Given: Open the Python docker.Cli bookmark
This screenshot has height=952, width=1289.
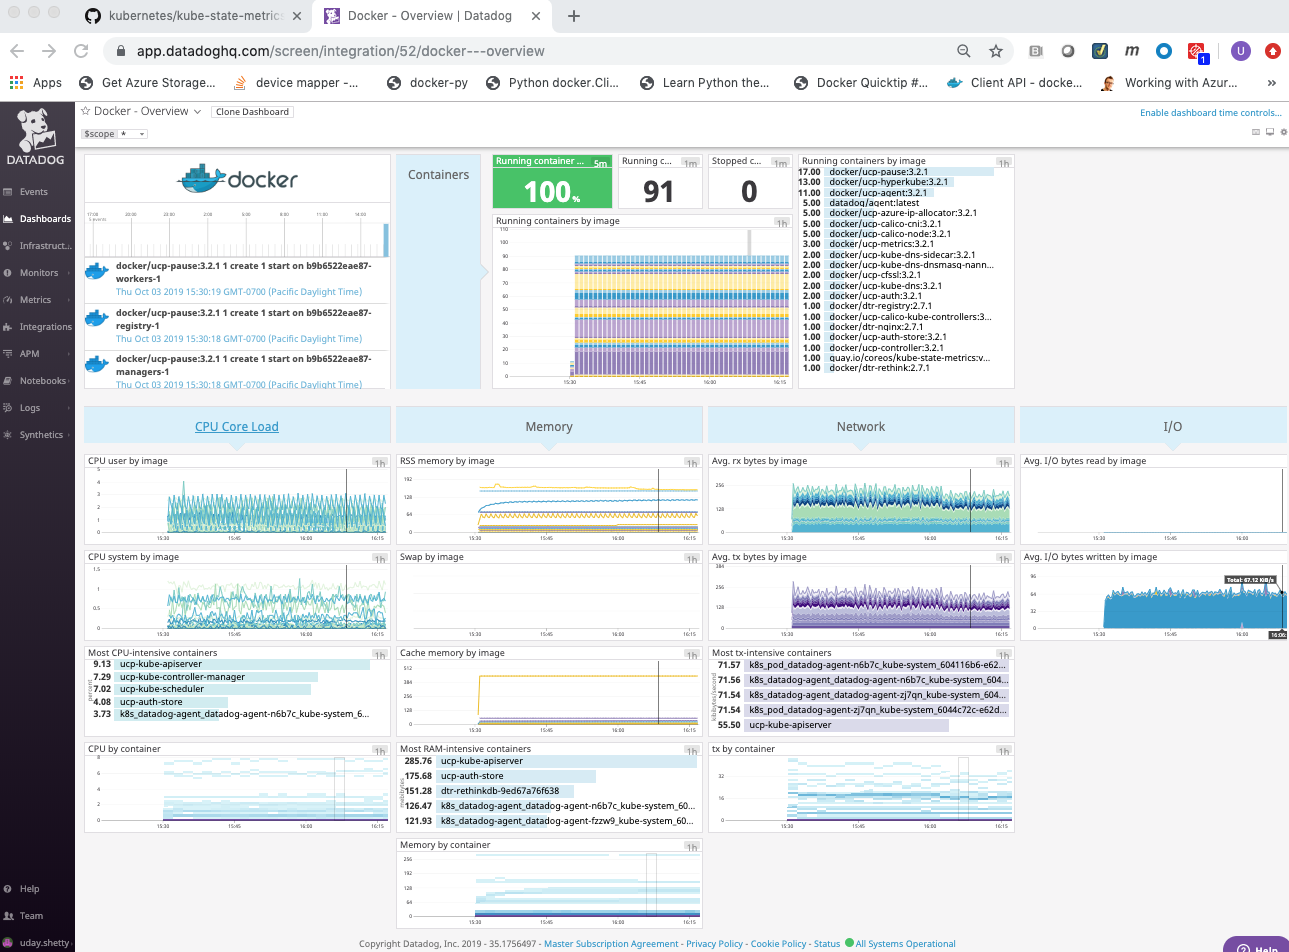Looking at the screenshot, I should [552, 83].
